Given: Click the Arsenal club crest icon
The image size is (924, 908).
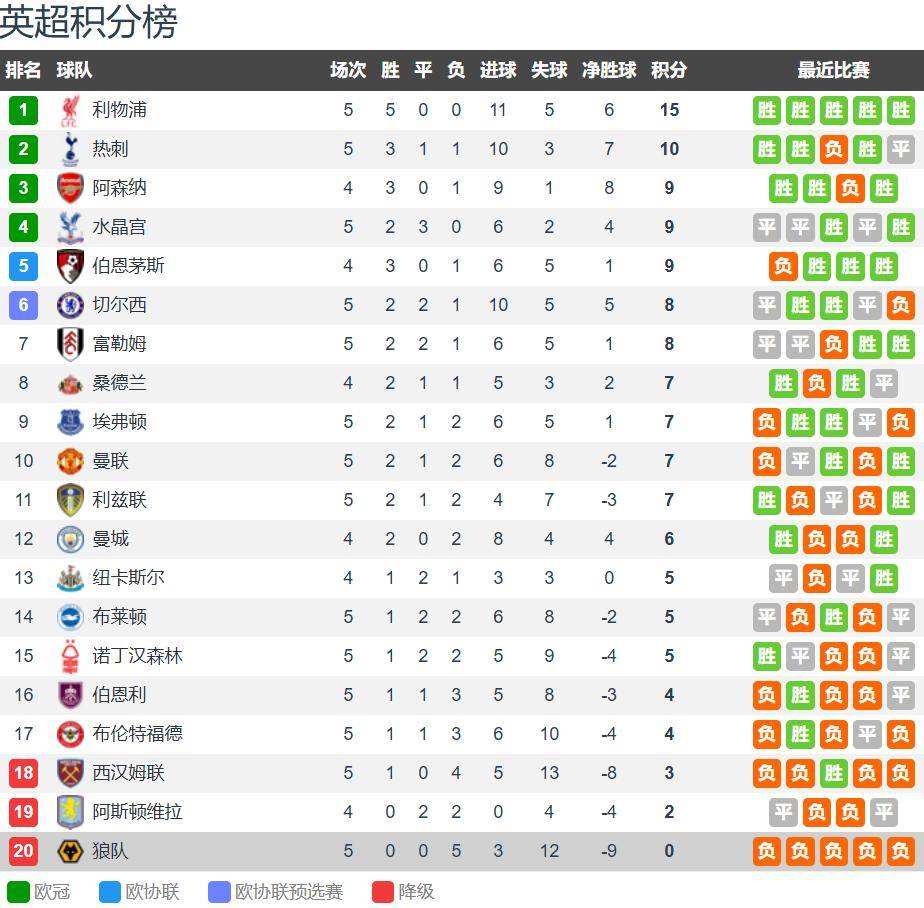Looking at the screenshot, I should 70,188.
